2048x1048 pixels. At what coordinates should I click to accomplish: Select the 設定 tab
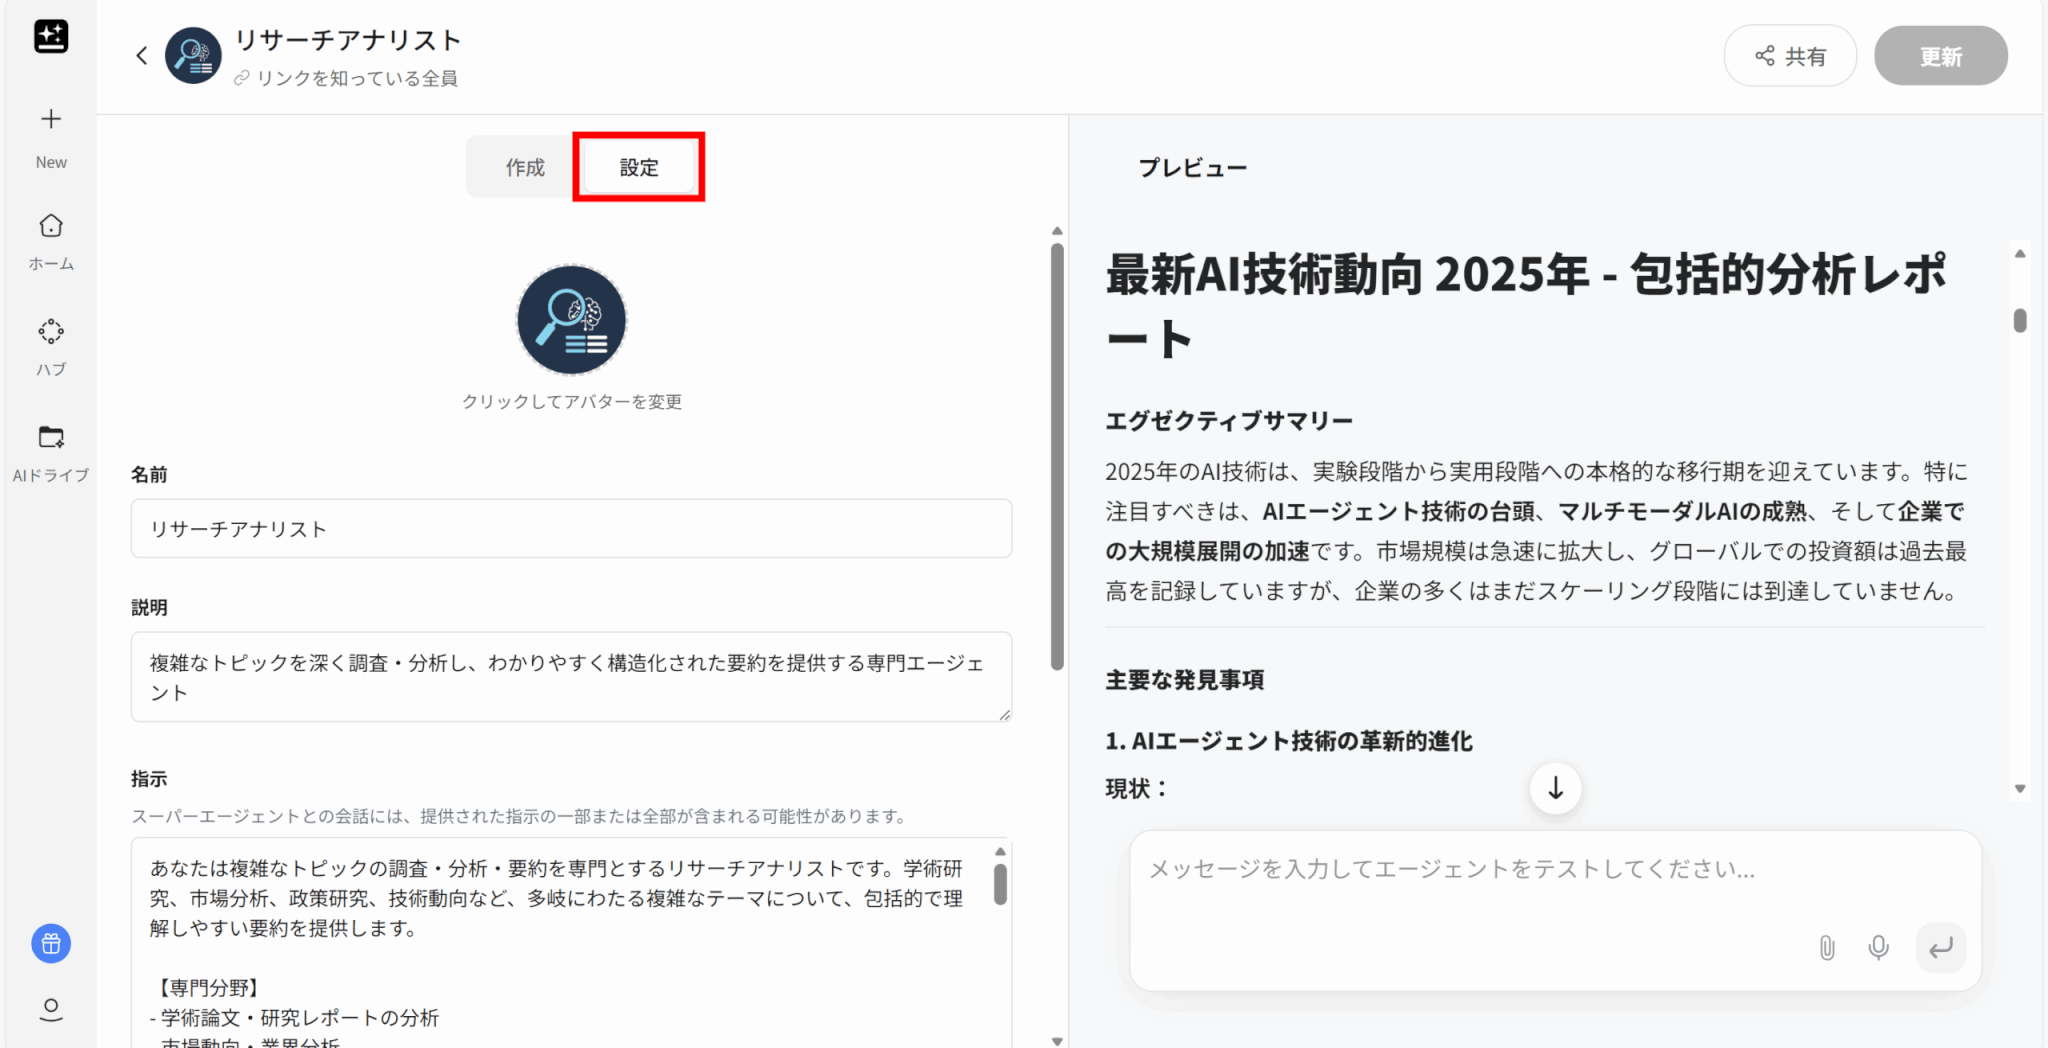pos(639,167)
